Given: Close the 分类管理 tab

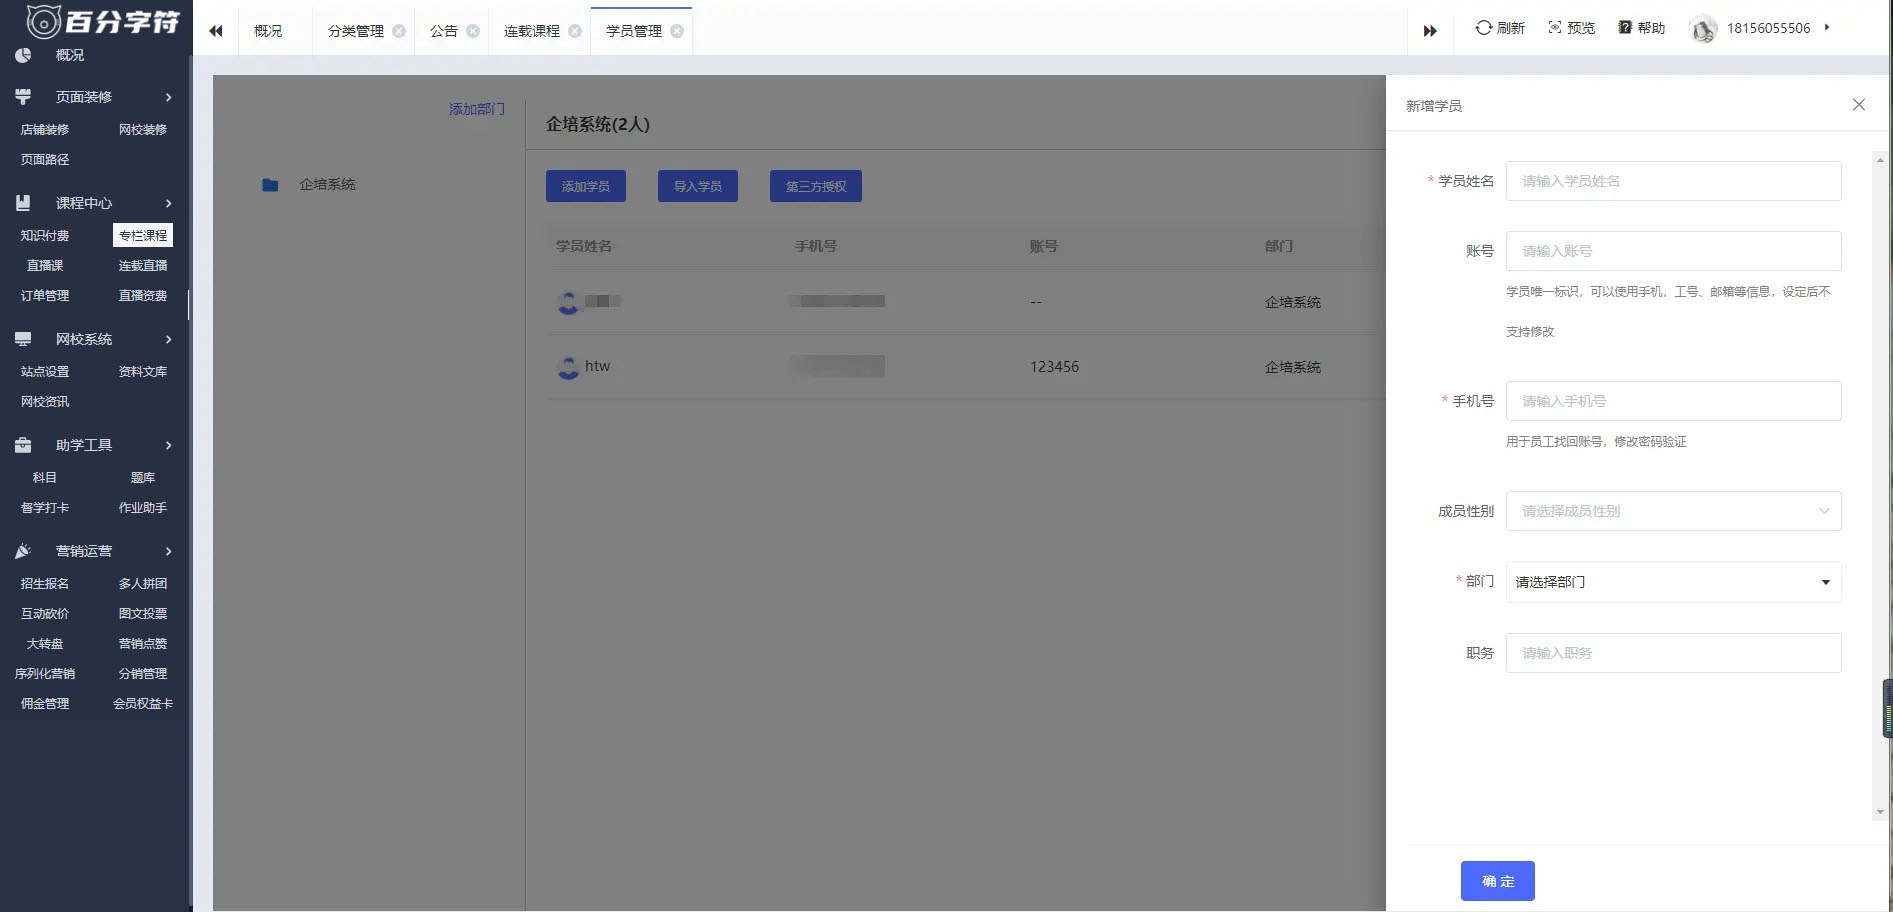Looking at the screenshot, I should 399,31.
